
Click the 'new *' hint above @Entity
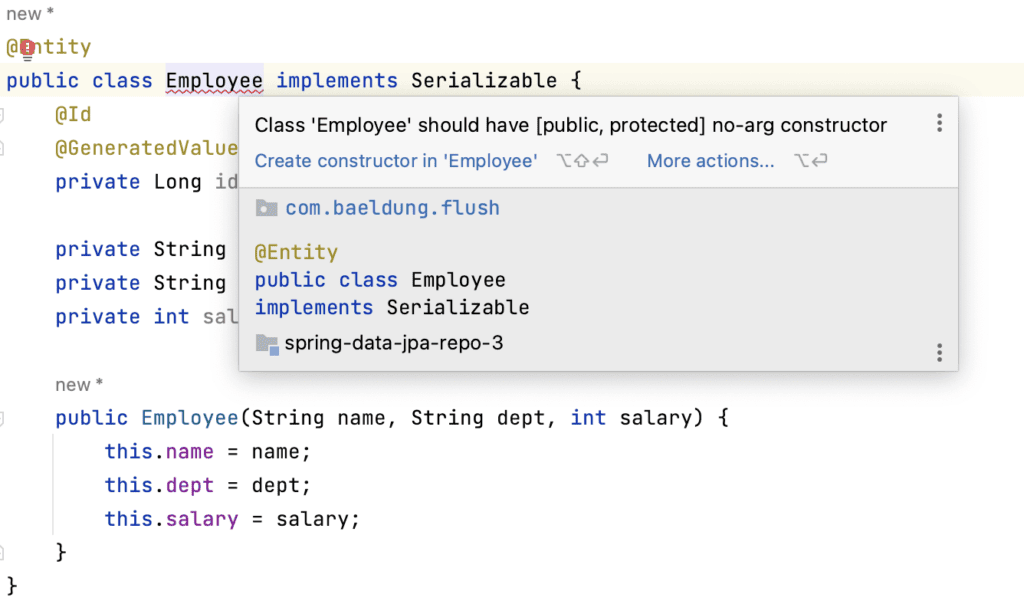point(30,14)
